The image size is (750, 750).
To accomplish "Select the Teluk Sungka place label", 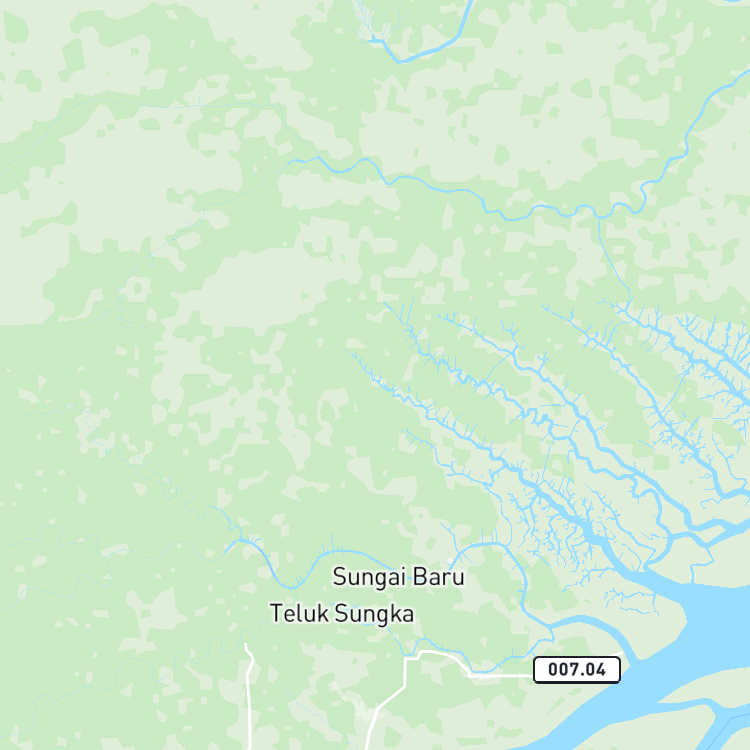I will click(x=342, y=613).
